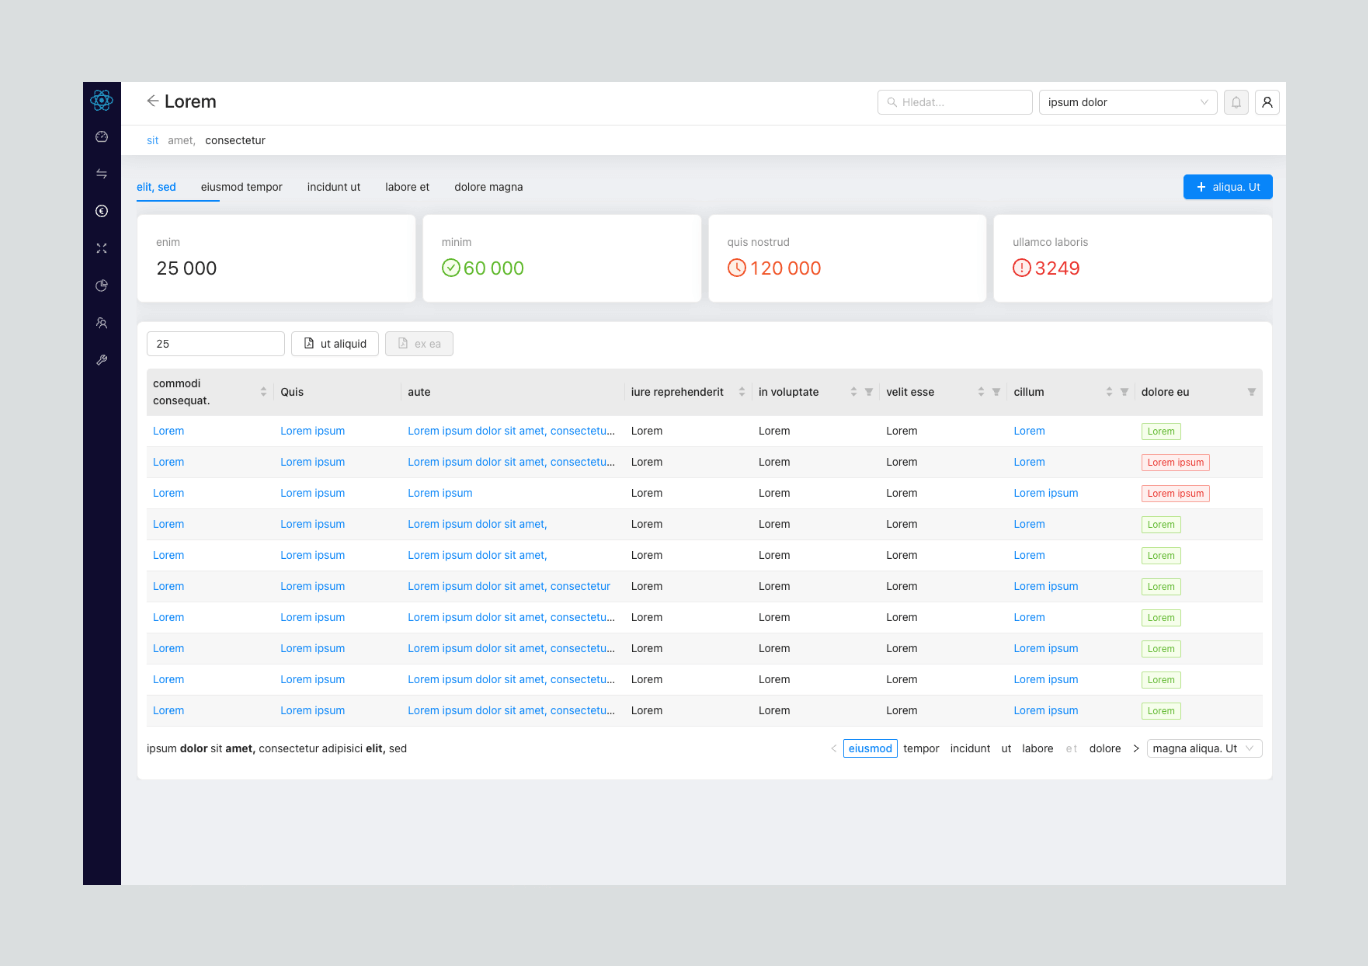Open the wrench tools sidebar icon
The height and width of the screenshot is (966, 1369).
101,360
